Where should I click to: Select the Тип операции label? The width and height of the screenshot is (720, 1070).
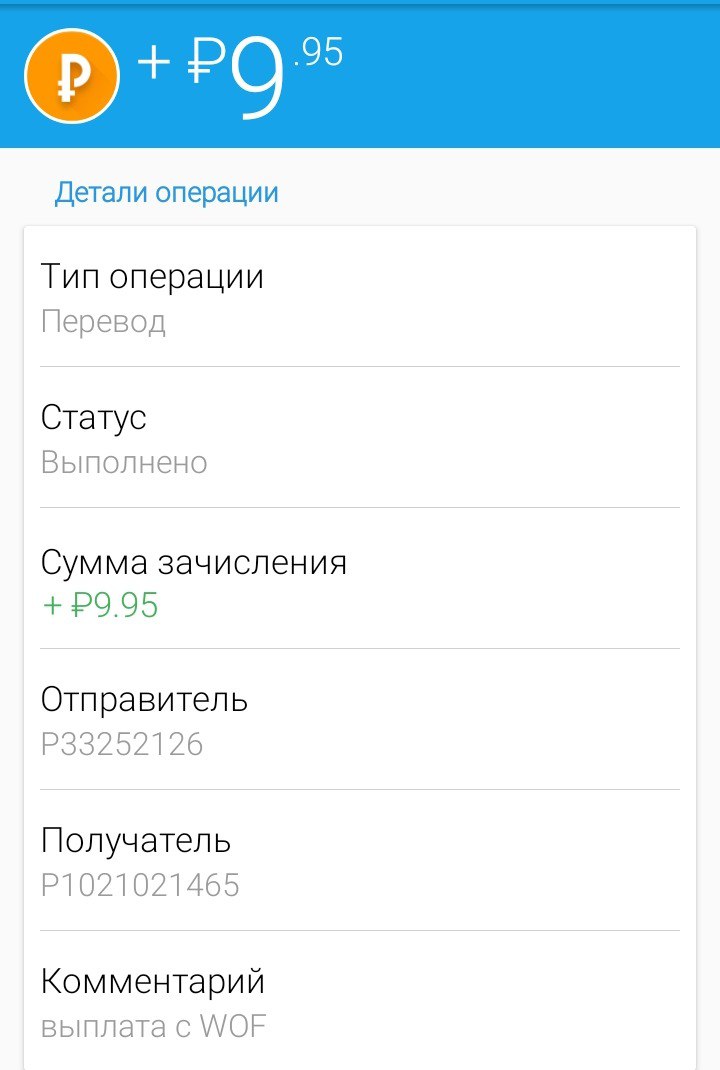pos(152,276)
